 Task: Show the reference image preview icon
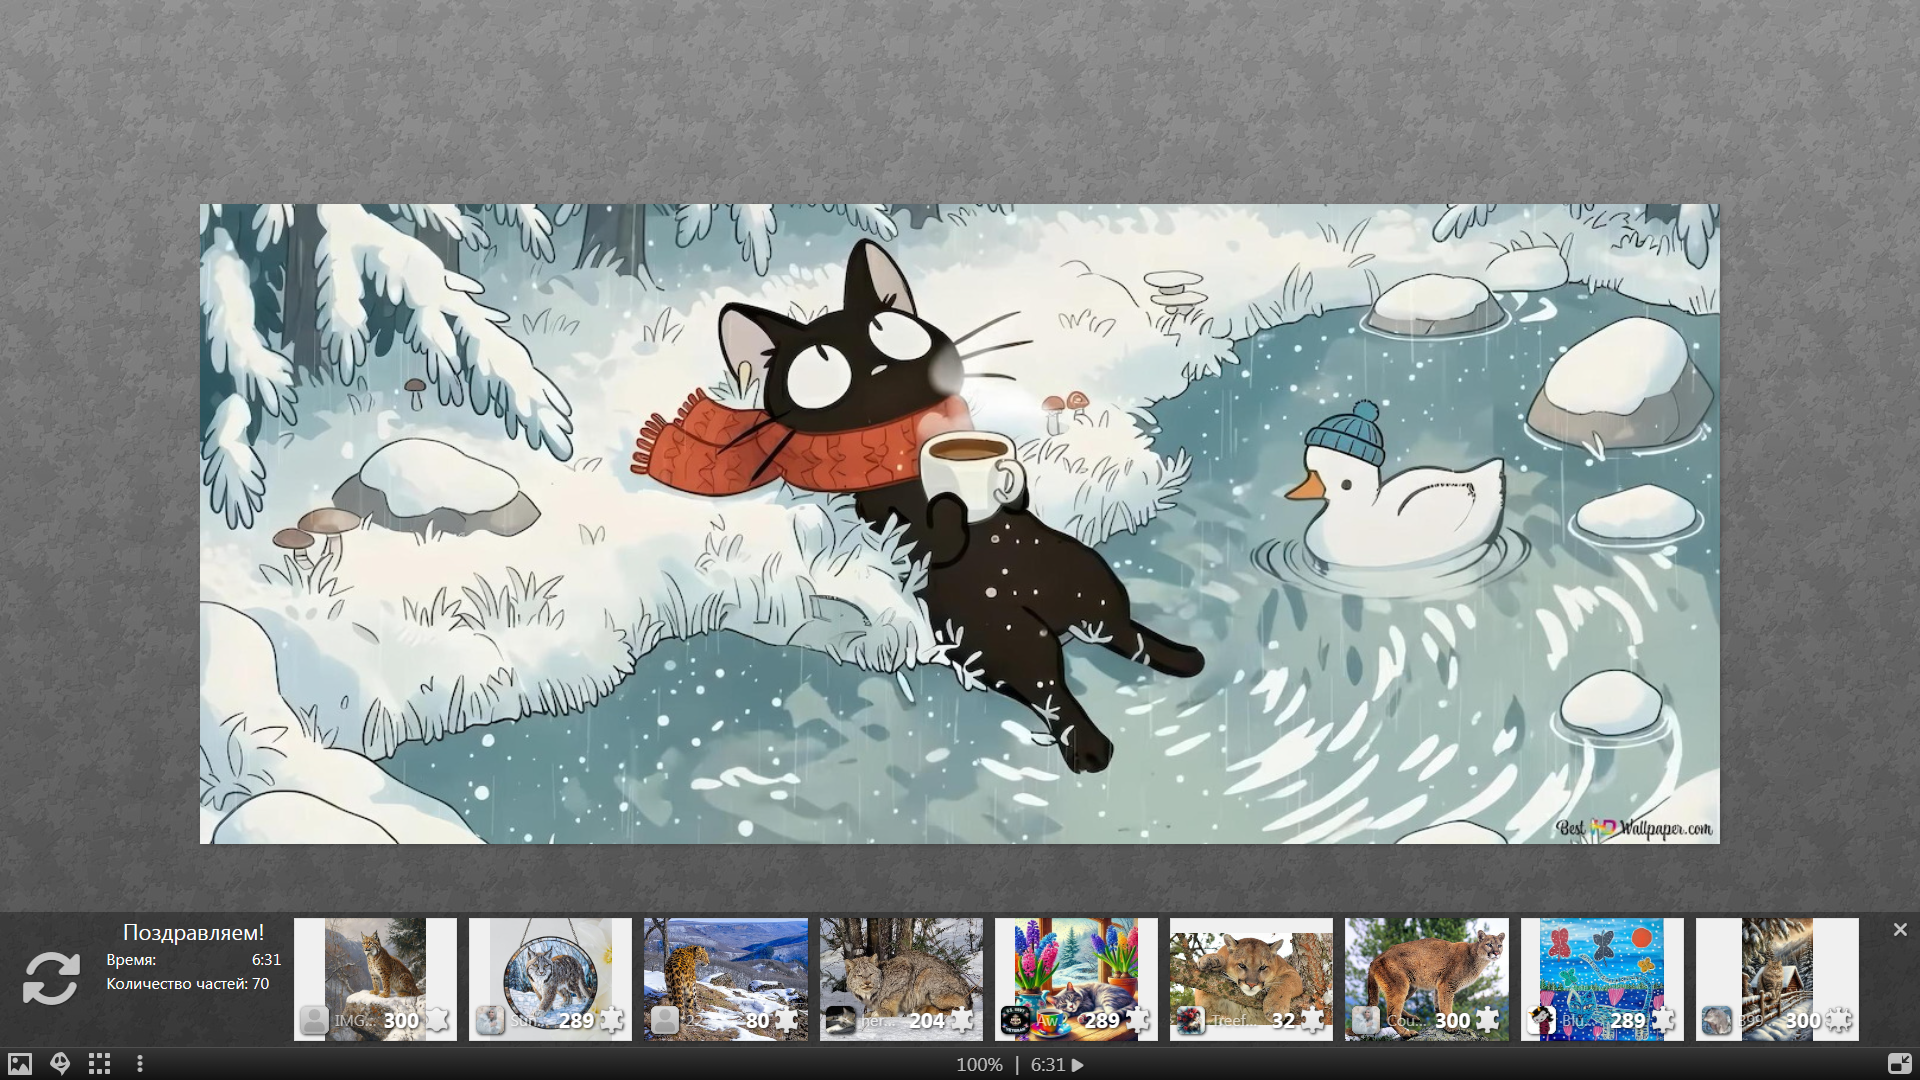point(20,1064)
